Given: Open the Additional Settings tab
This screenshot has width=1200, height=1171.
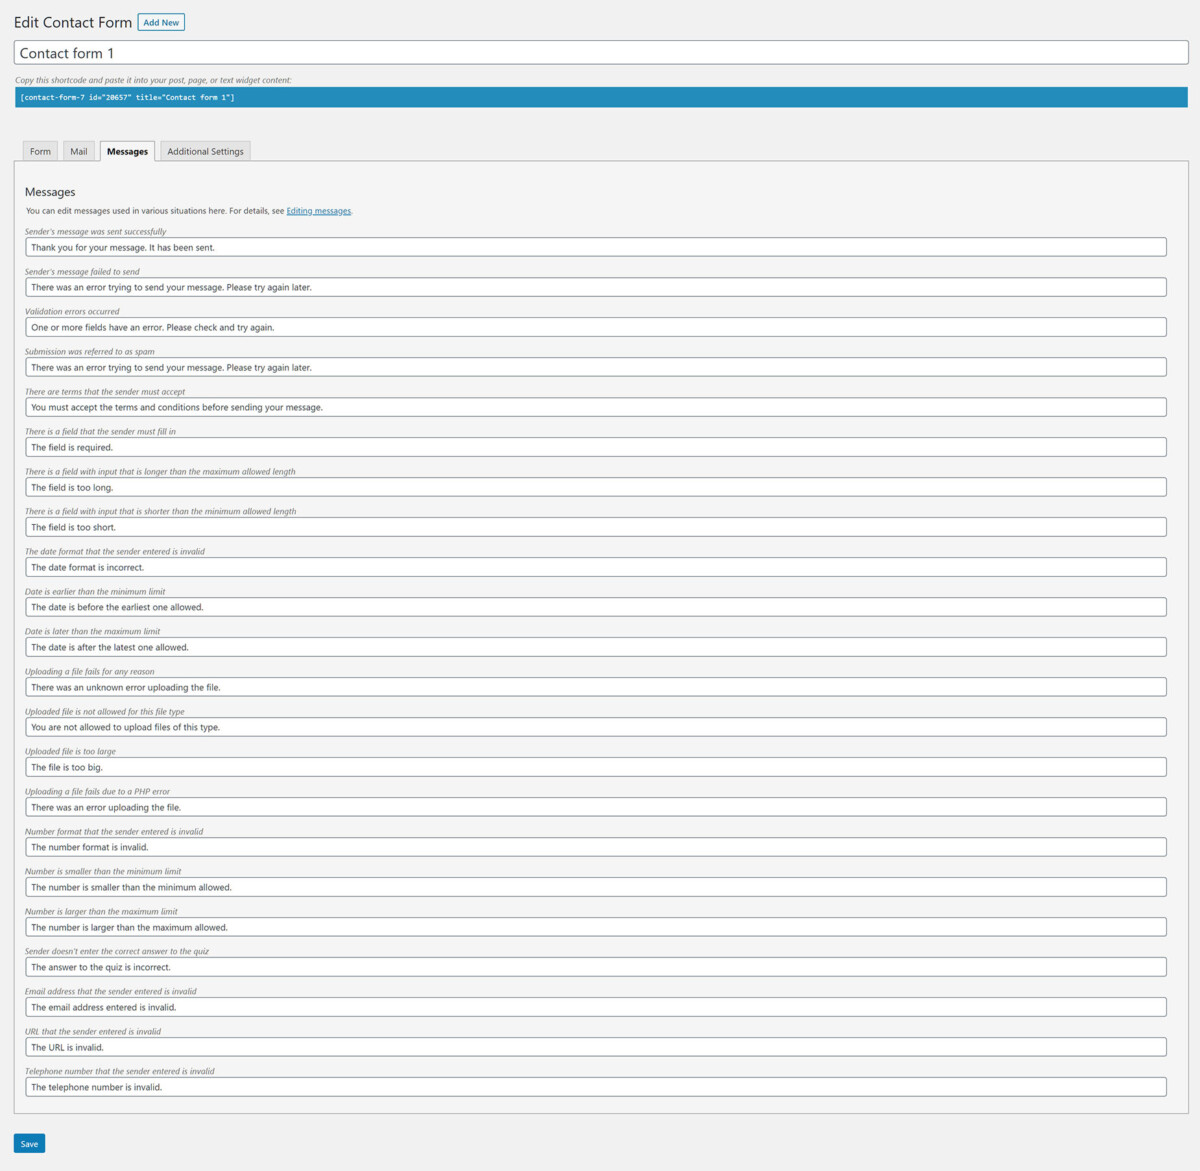Looking at the screenshot, I should 205,151.
